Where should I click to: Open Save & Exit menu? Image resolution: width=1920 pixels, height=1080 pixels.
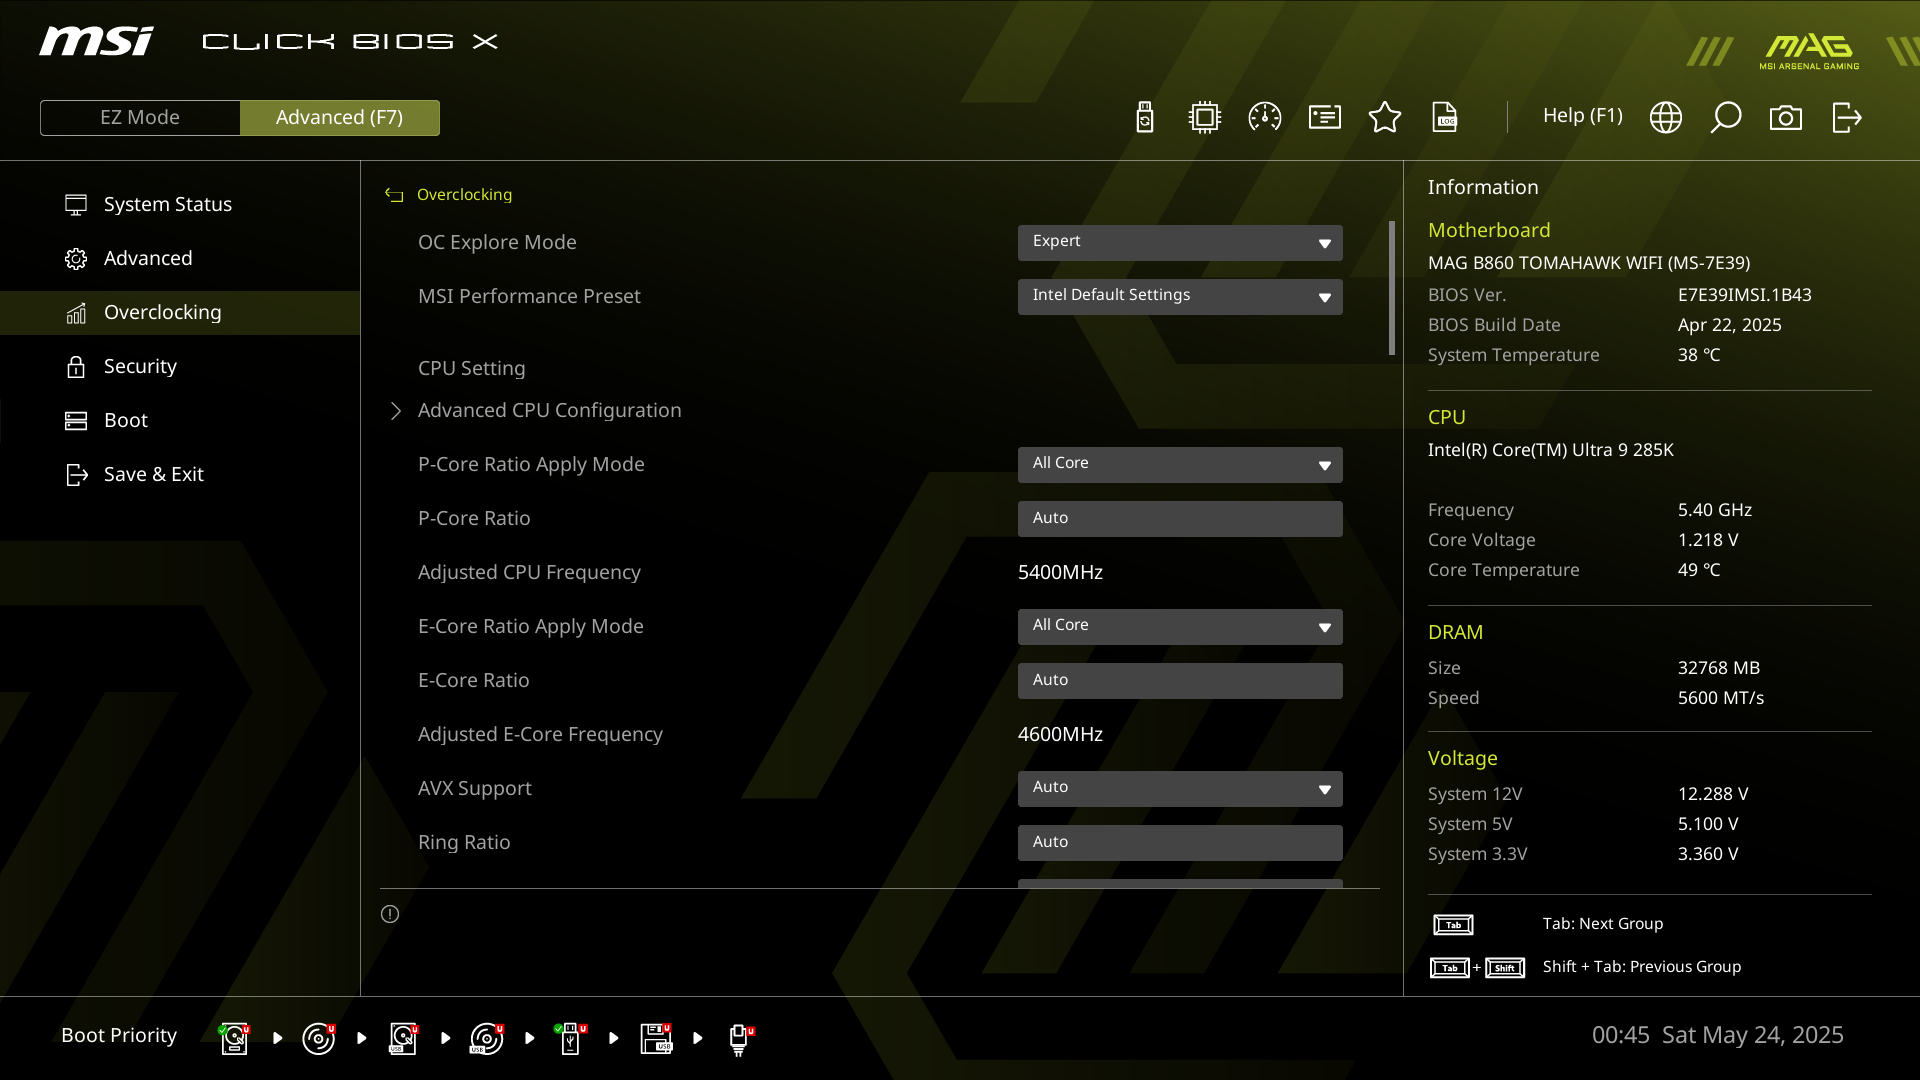coord(153,474)
